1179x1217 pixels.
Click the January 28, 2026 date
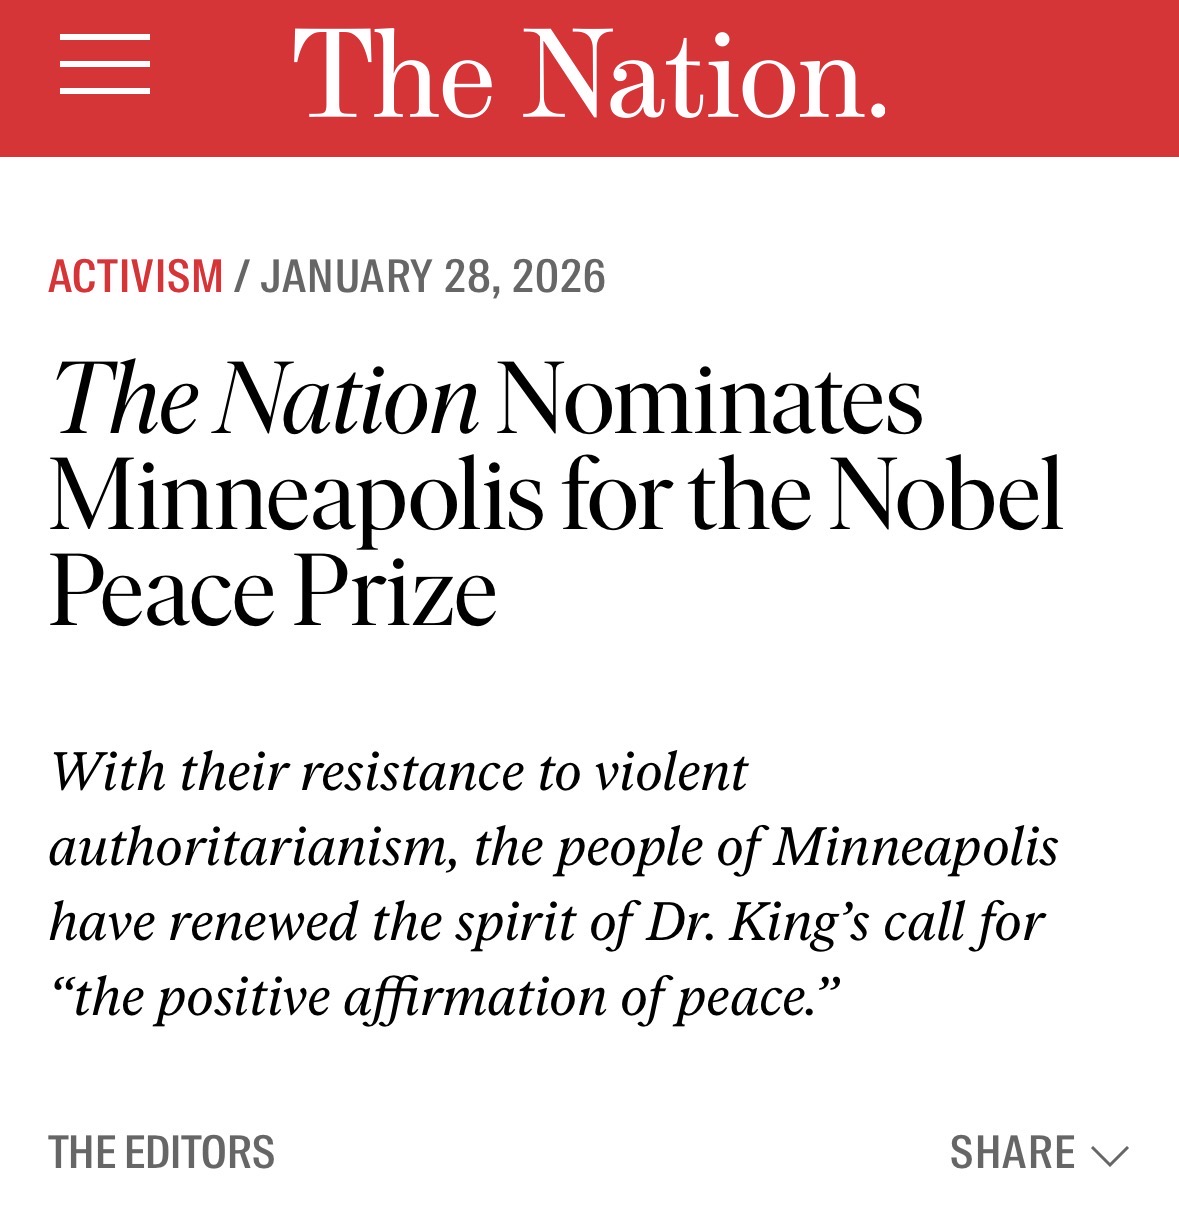tap(433, 277)
